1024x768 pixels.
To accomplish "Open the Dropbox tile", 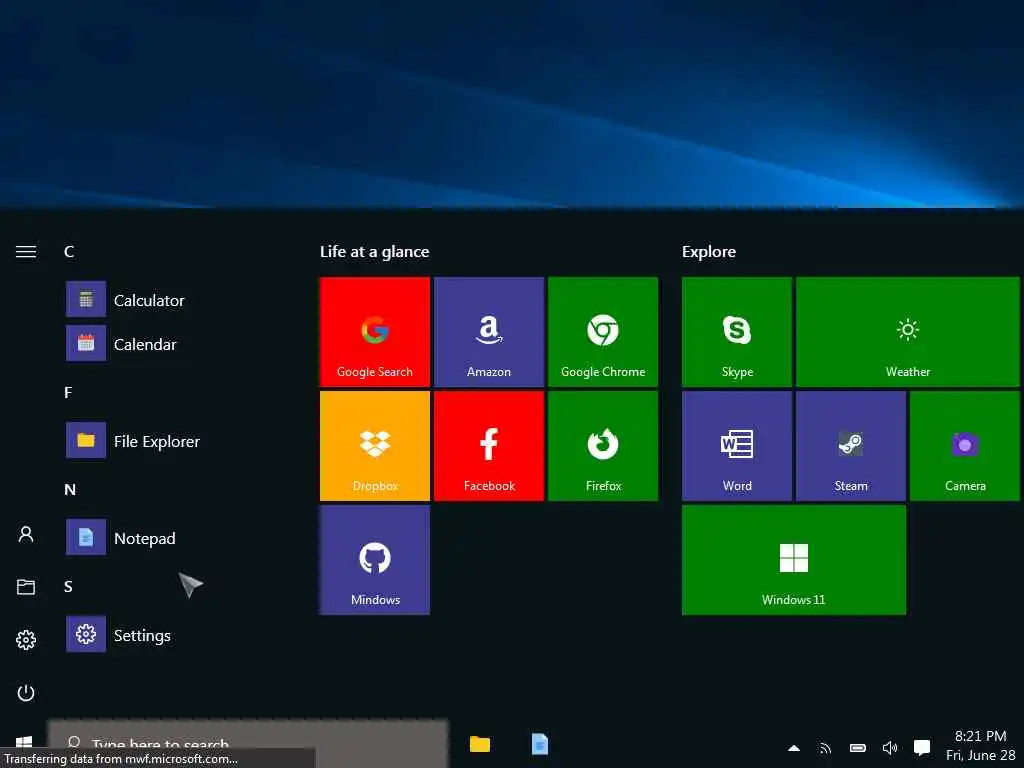I will click(375, 446).
